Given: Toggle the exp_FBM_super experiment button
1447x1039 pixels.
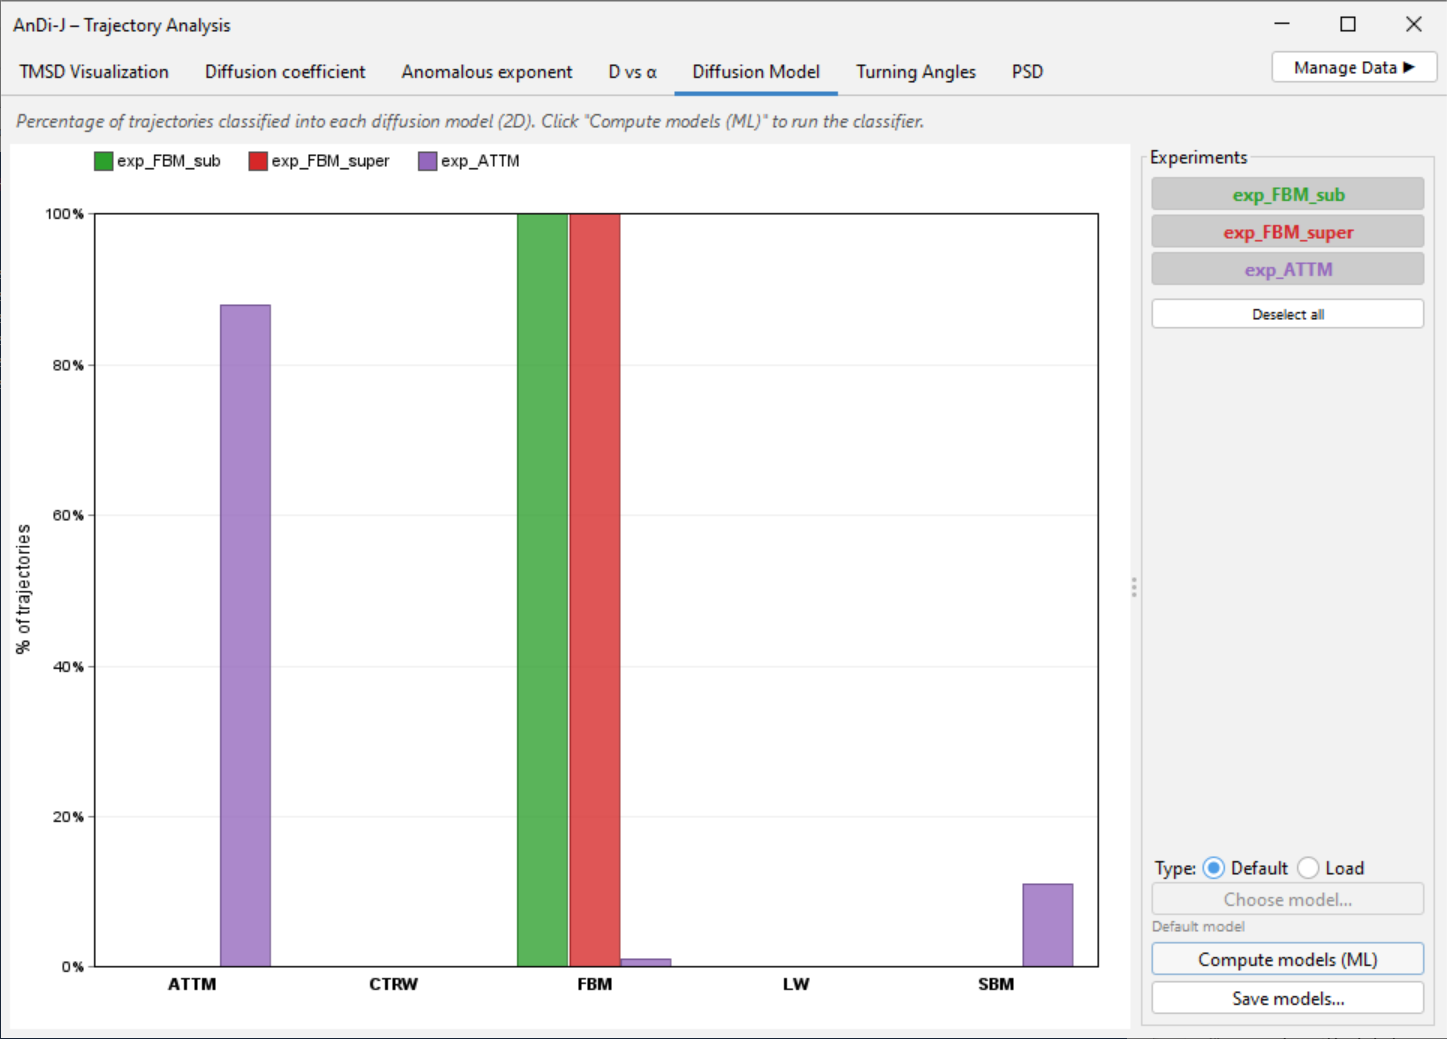Looking at the screenshot, I should click(x=1288, y=232).
